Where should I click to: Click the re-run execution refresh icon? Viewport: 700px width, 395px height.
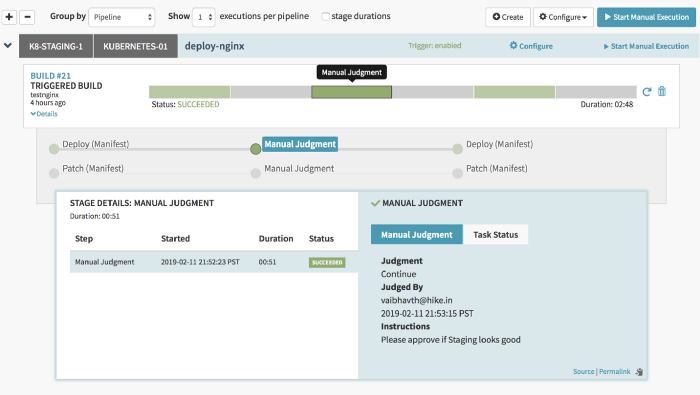tap(646, 91)
